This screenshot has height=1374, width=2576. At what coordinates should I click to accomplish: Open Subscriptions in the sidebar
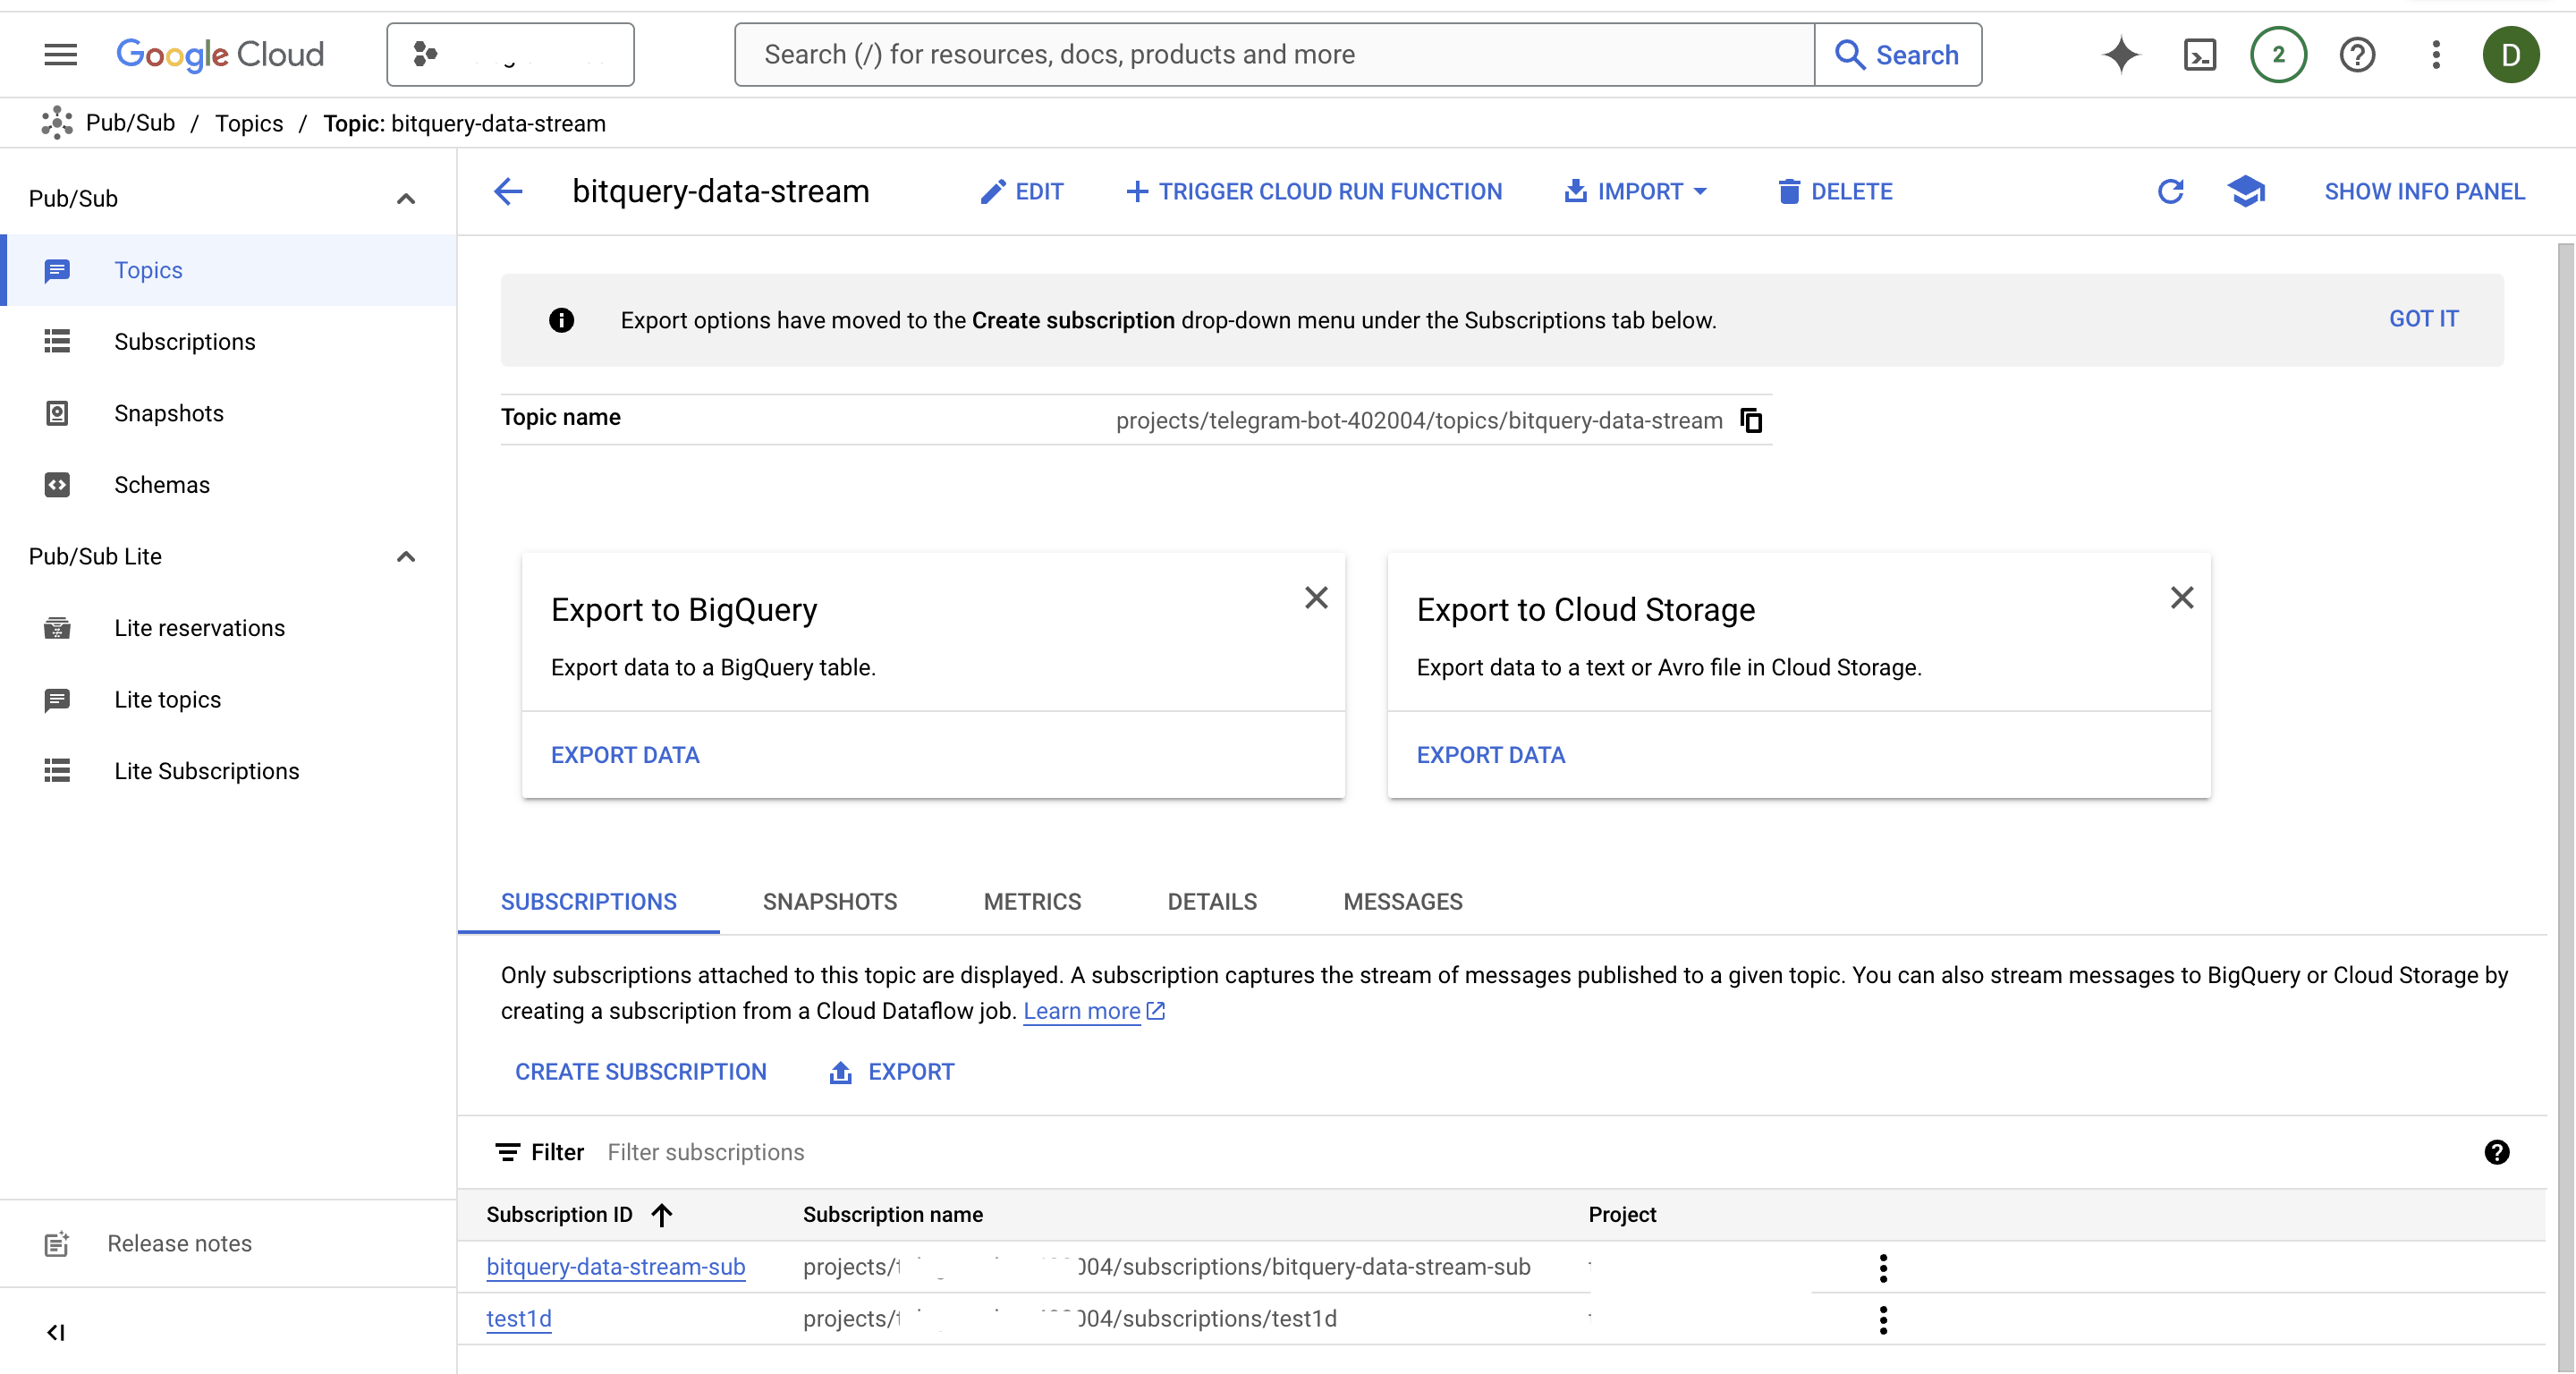pyautogui.click(x=228, y=342)
